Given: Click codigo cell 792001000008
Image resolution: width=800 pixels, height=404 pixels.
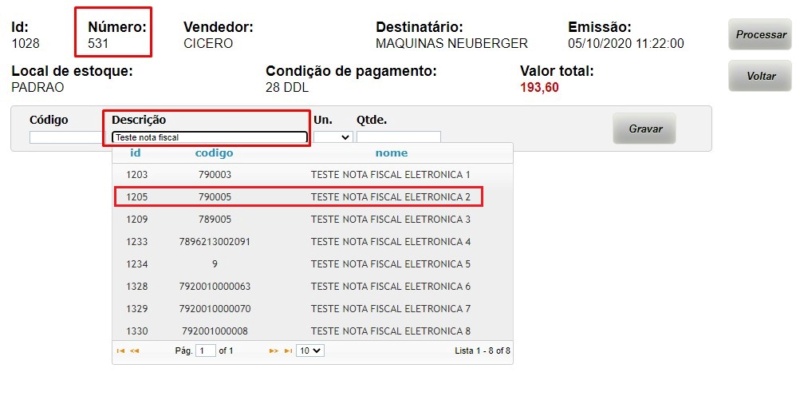Looking at the screenshot, I should coord(215,331).
